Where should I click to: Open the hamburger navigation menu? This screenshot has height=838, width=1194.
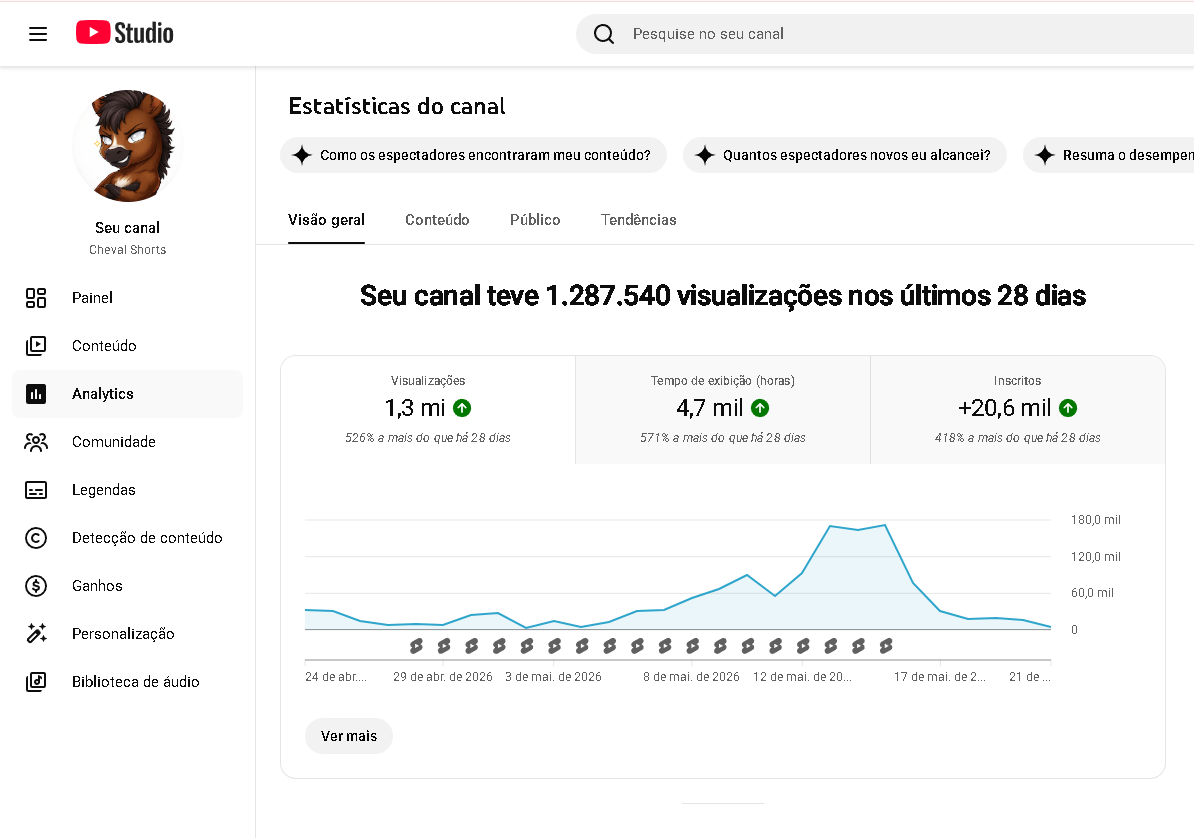click(38, 34)
